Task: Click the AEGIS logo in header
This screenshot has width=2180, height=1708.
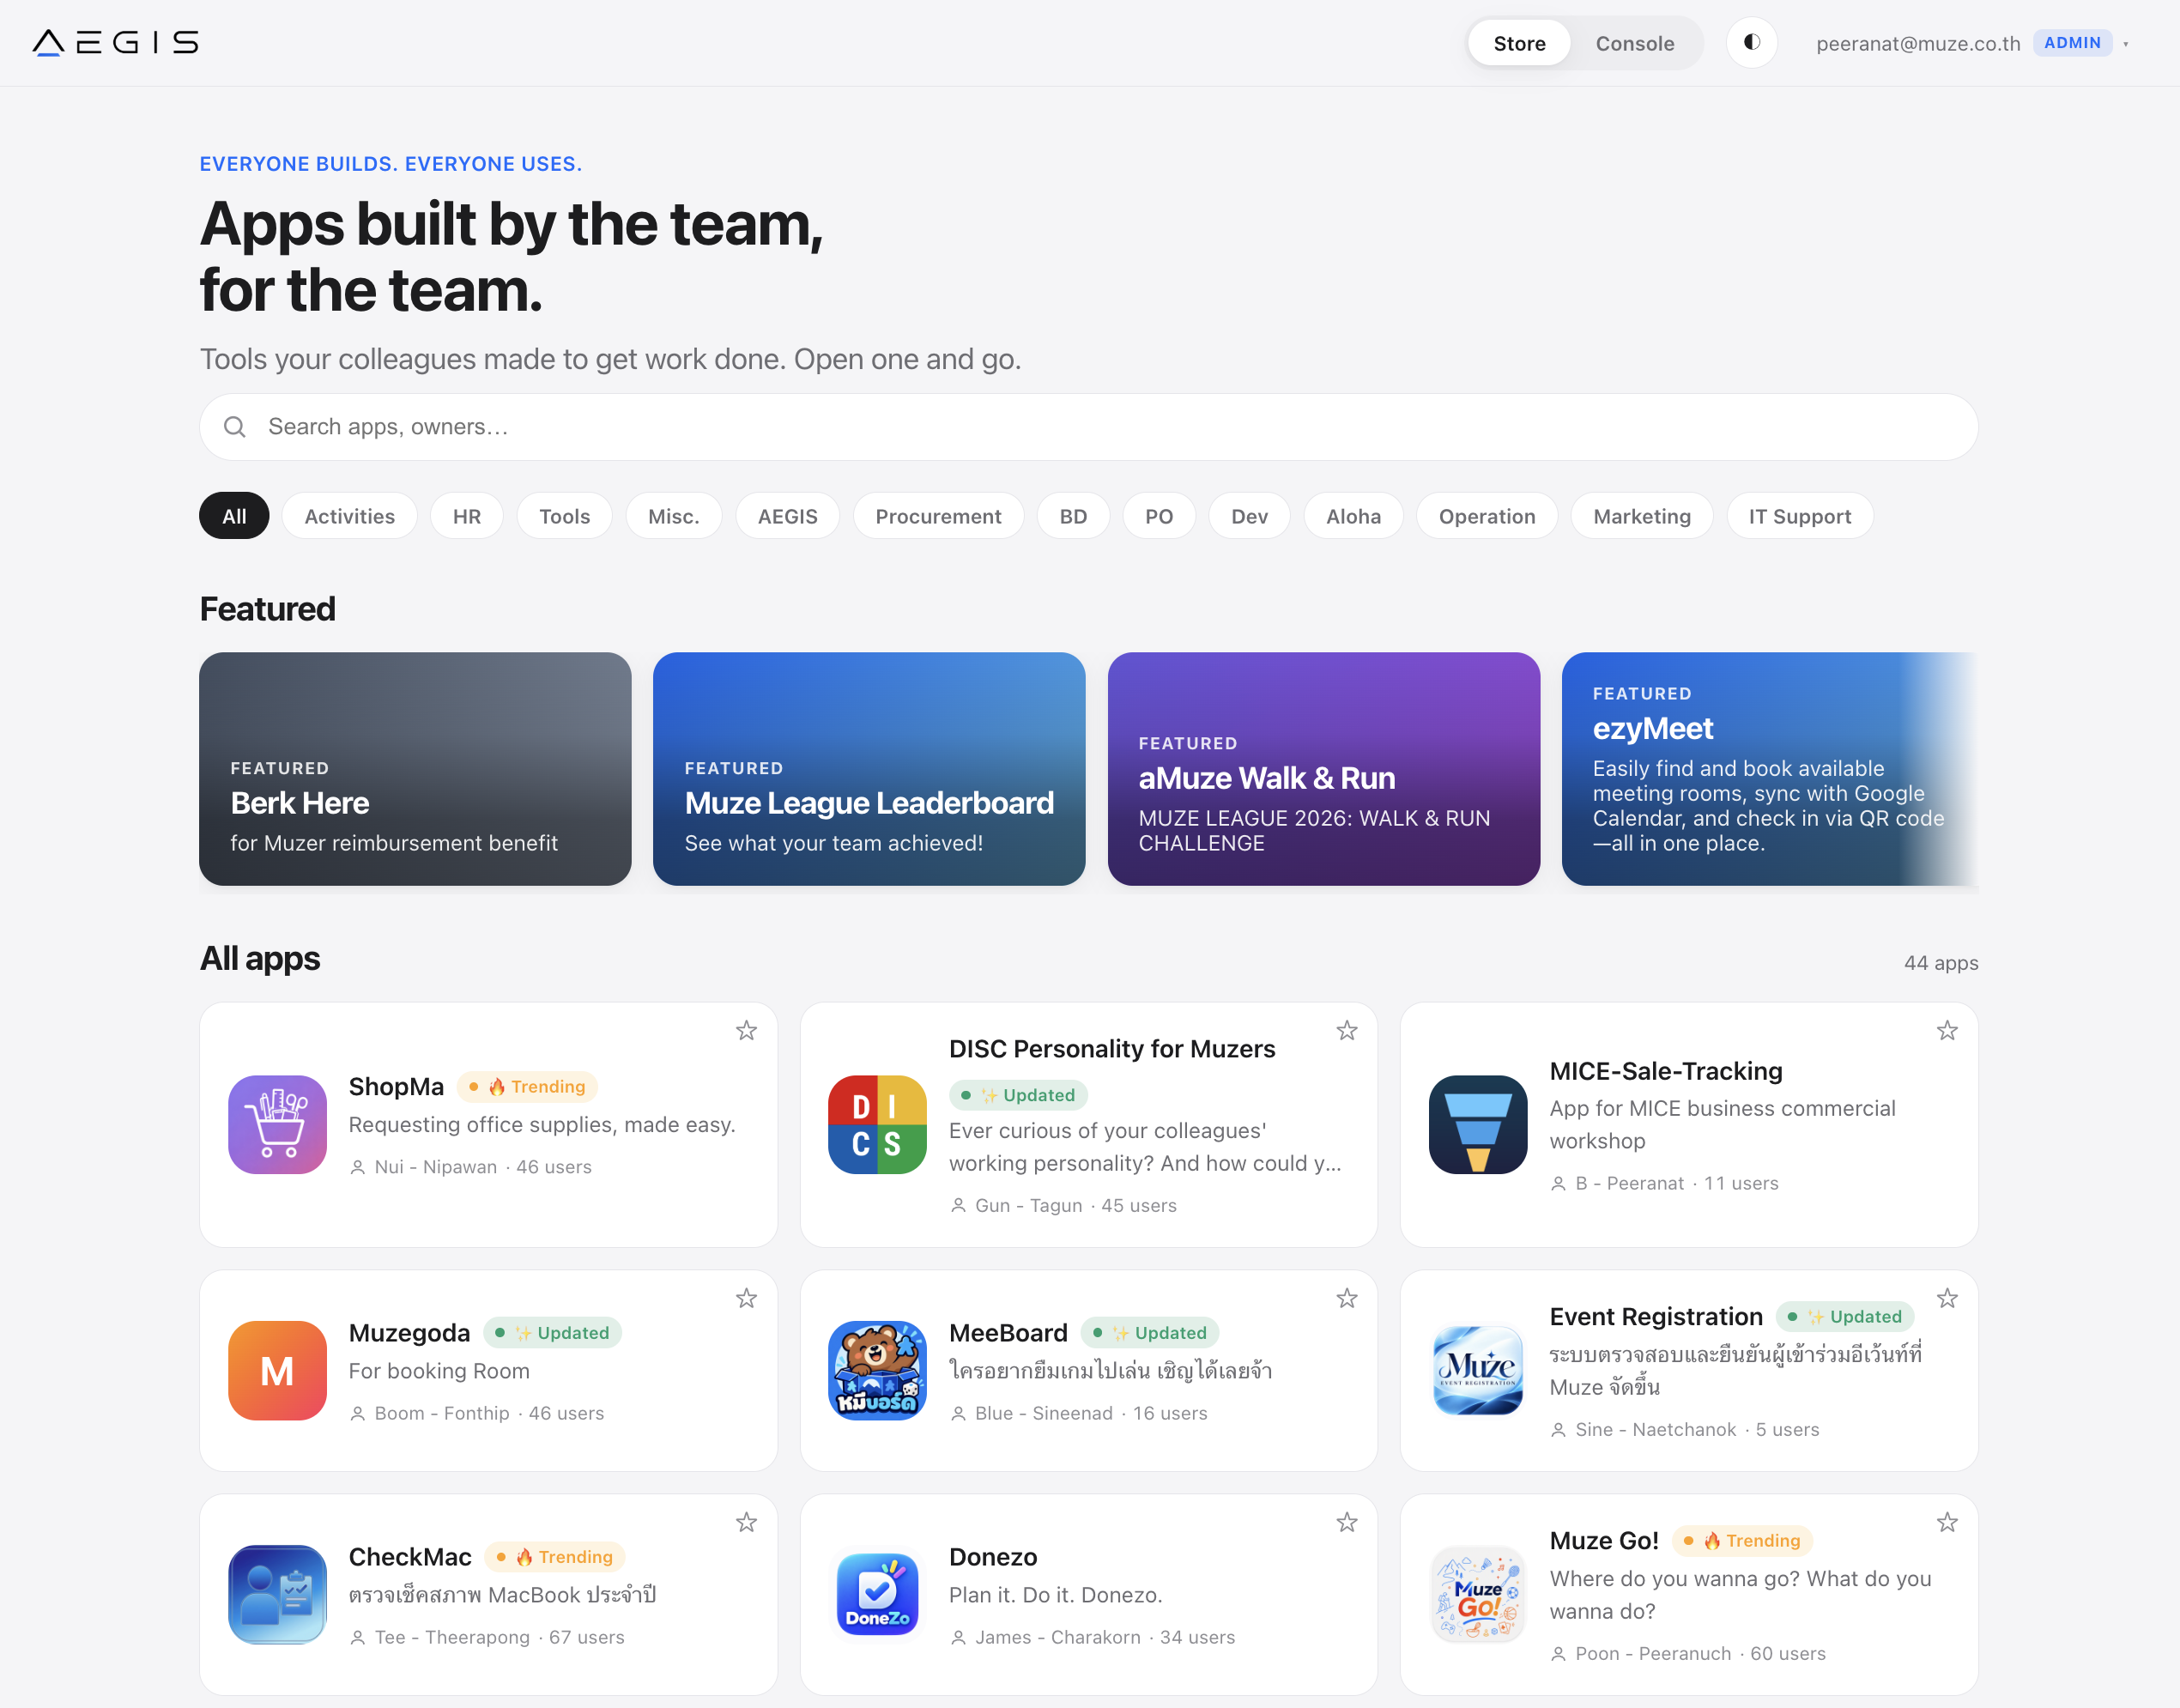Action: click(x=116, y=42)
